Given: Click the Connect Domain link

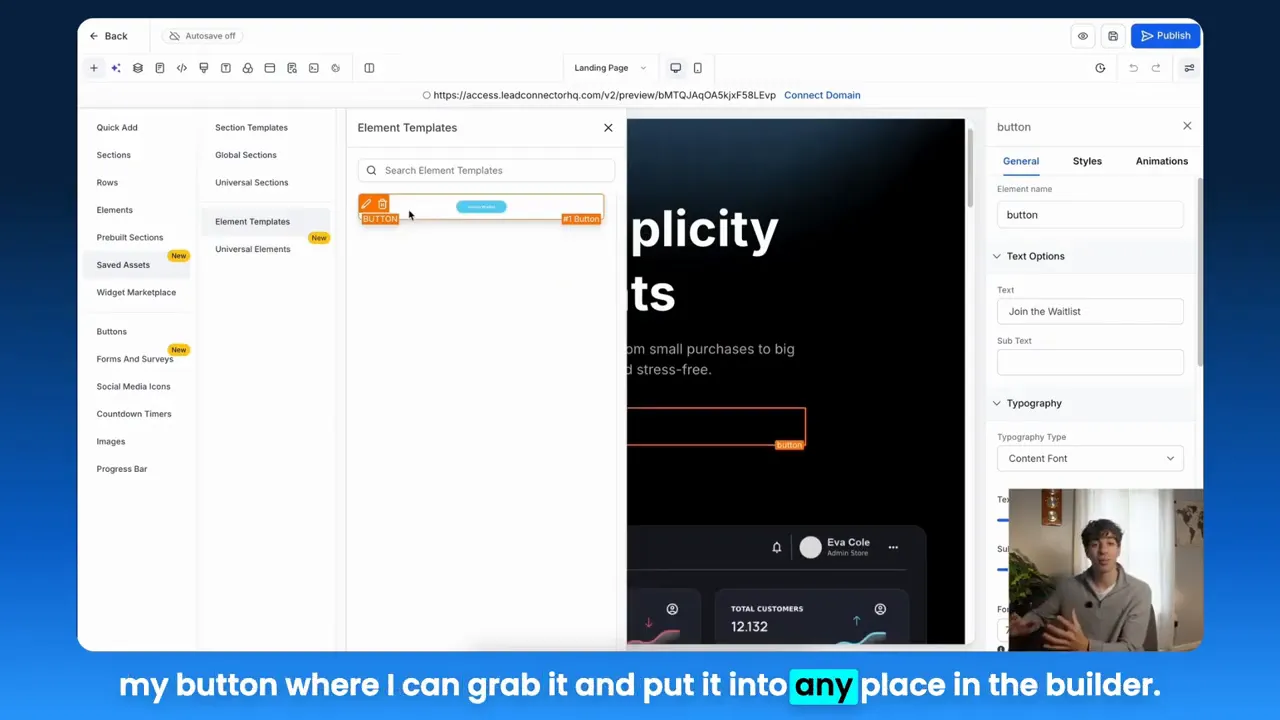Looking at the screenshot, I should (822, 95).
